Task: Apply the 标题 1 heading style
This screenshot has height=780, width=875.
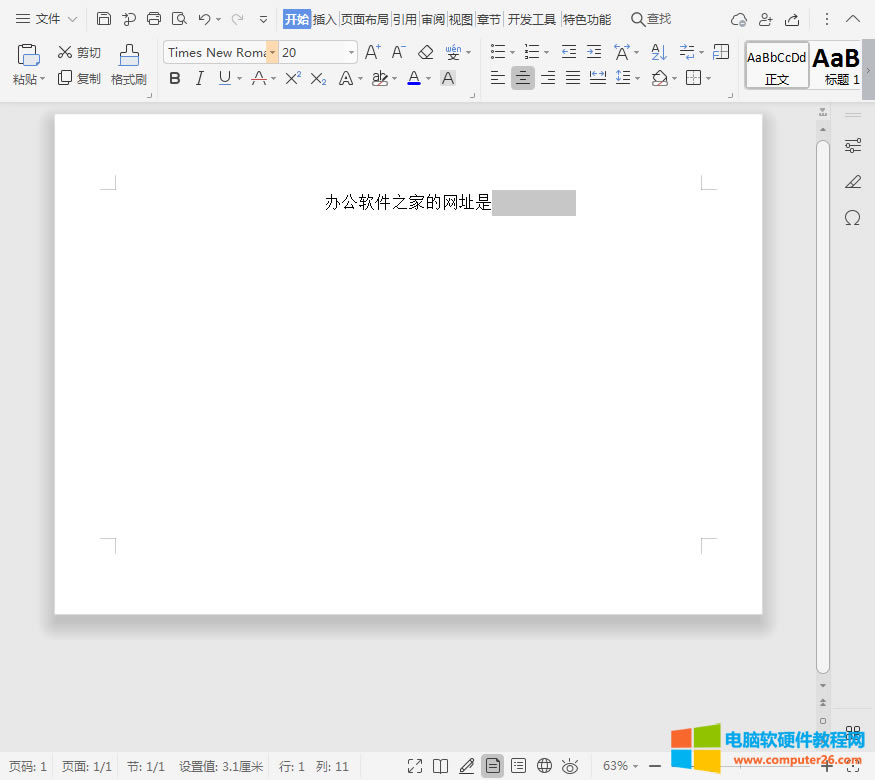Action: [838, 65]
